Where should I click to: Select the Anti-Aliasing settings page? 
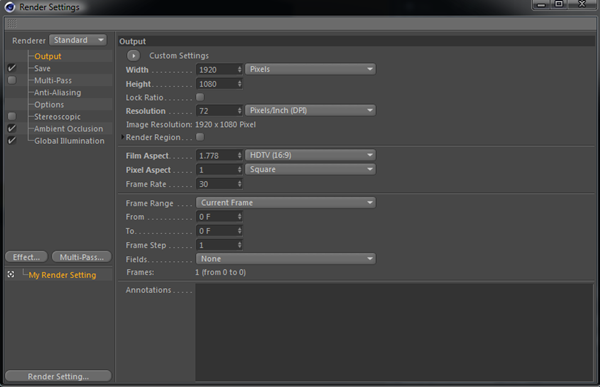[x=57, y=93]
